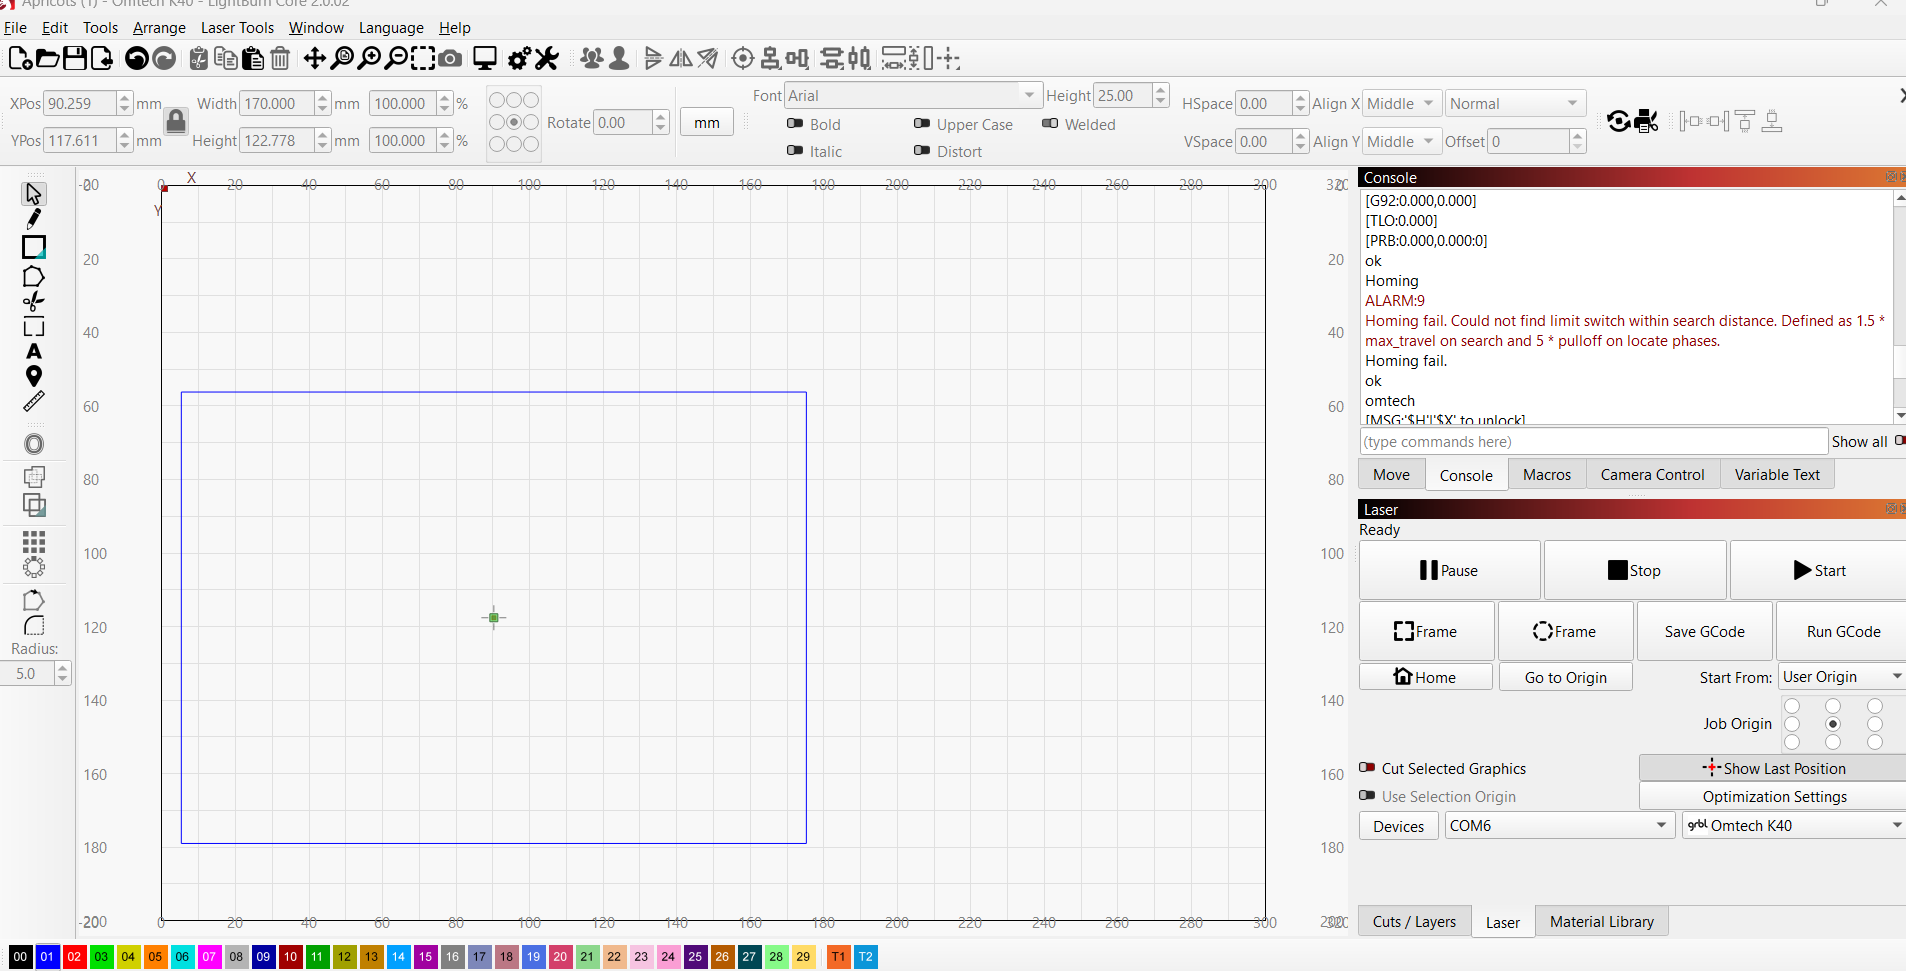This screenshot has width=1906, height=971.
Task: Click the Go to Origin button
Action: pyautogui.click(x=1565, y=678)
